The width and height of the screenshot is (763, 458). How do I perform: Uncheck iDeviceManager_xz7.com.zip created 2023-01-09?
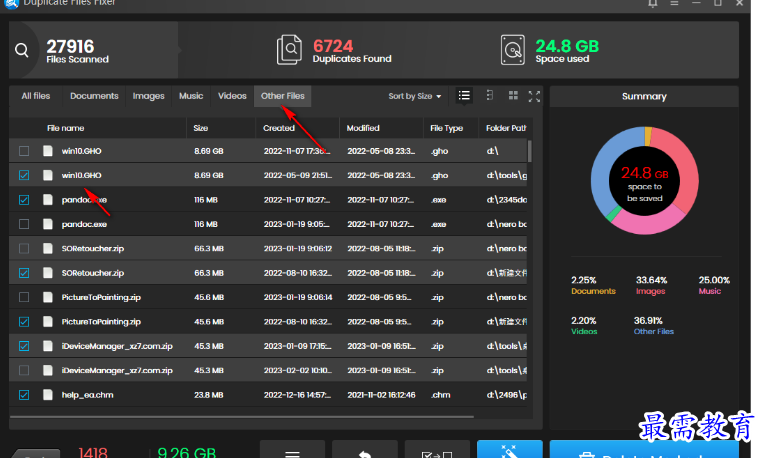click(24, 346)
